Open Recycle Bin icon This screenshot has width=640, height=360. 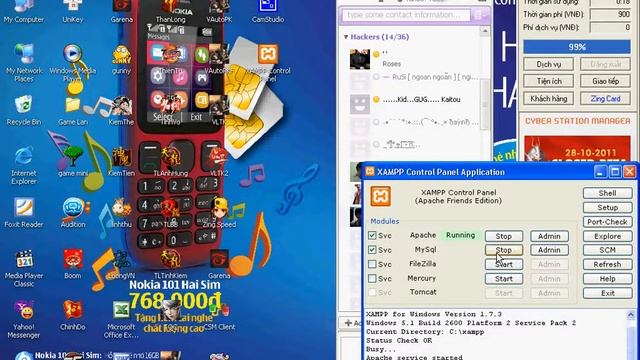(24, 110)
